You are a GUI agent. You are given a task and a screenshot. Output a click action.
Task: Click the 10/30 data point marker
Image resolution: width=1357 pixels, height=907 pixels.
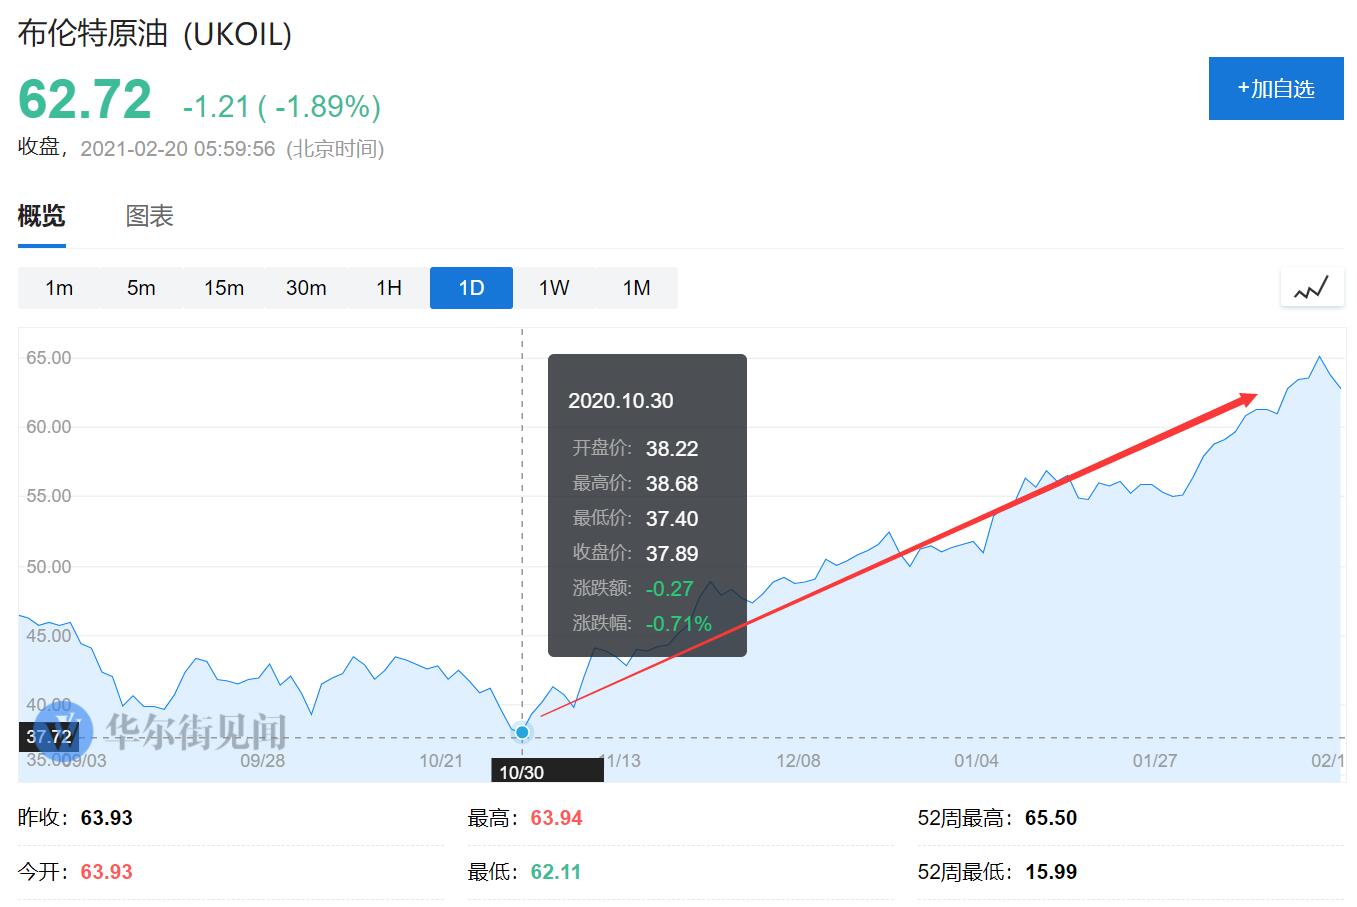pos(522,733)
